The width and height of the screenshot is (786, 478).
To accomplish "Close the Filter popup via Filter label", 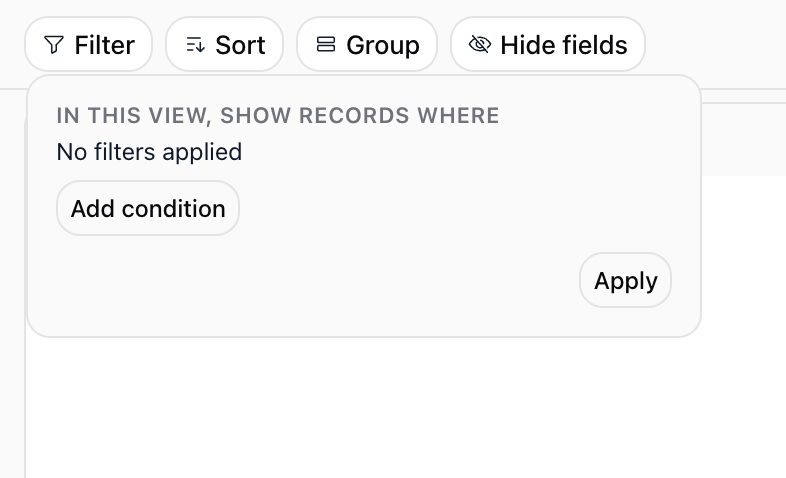I will (104, 45).
